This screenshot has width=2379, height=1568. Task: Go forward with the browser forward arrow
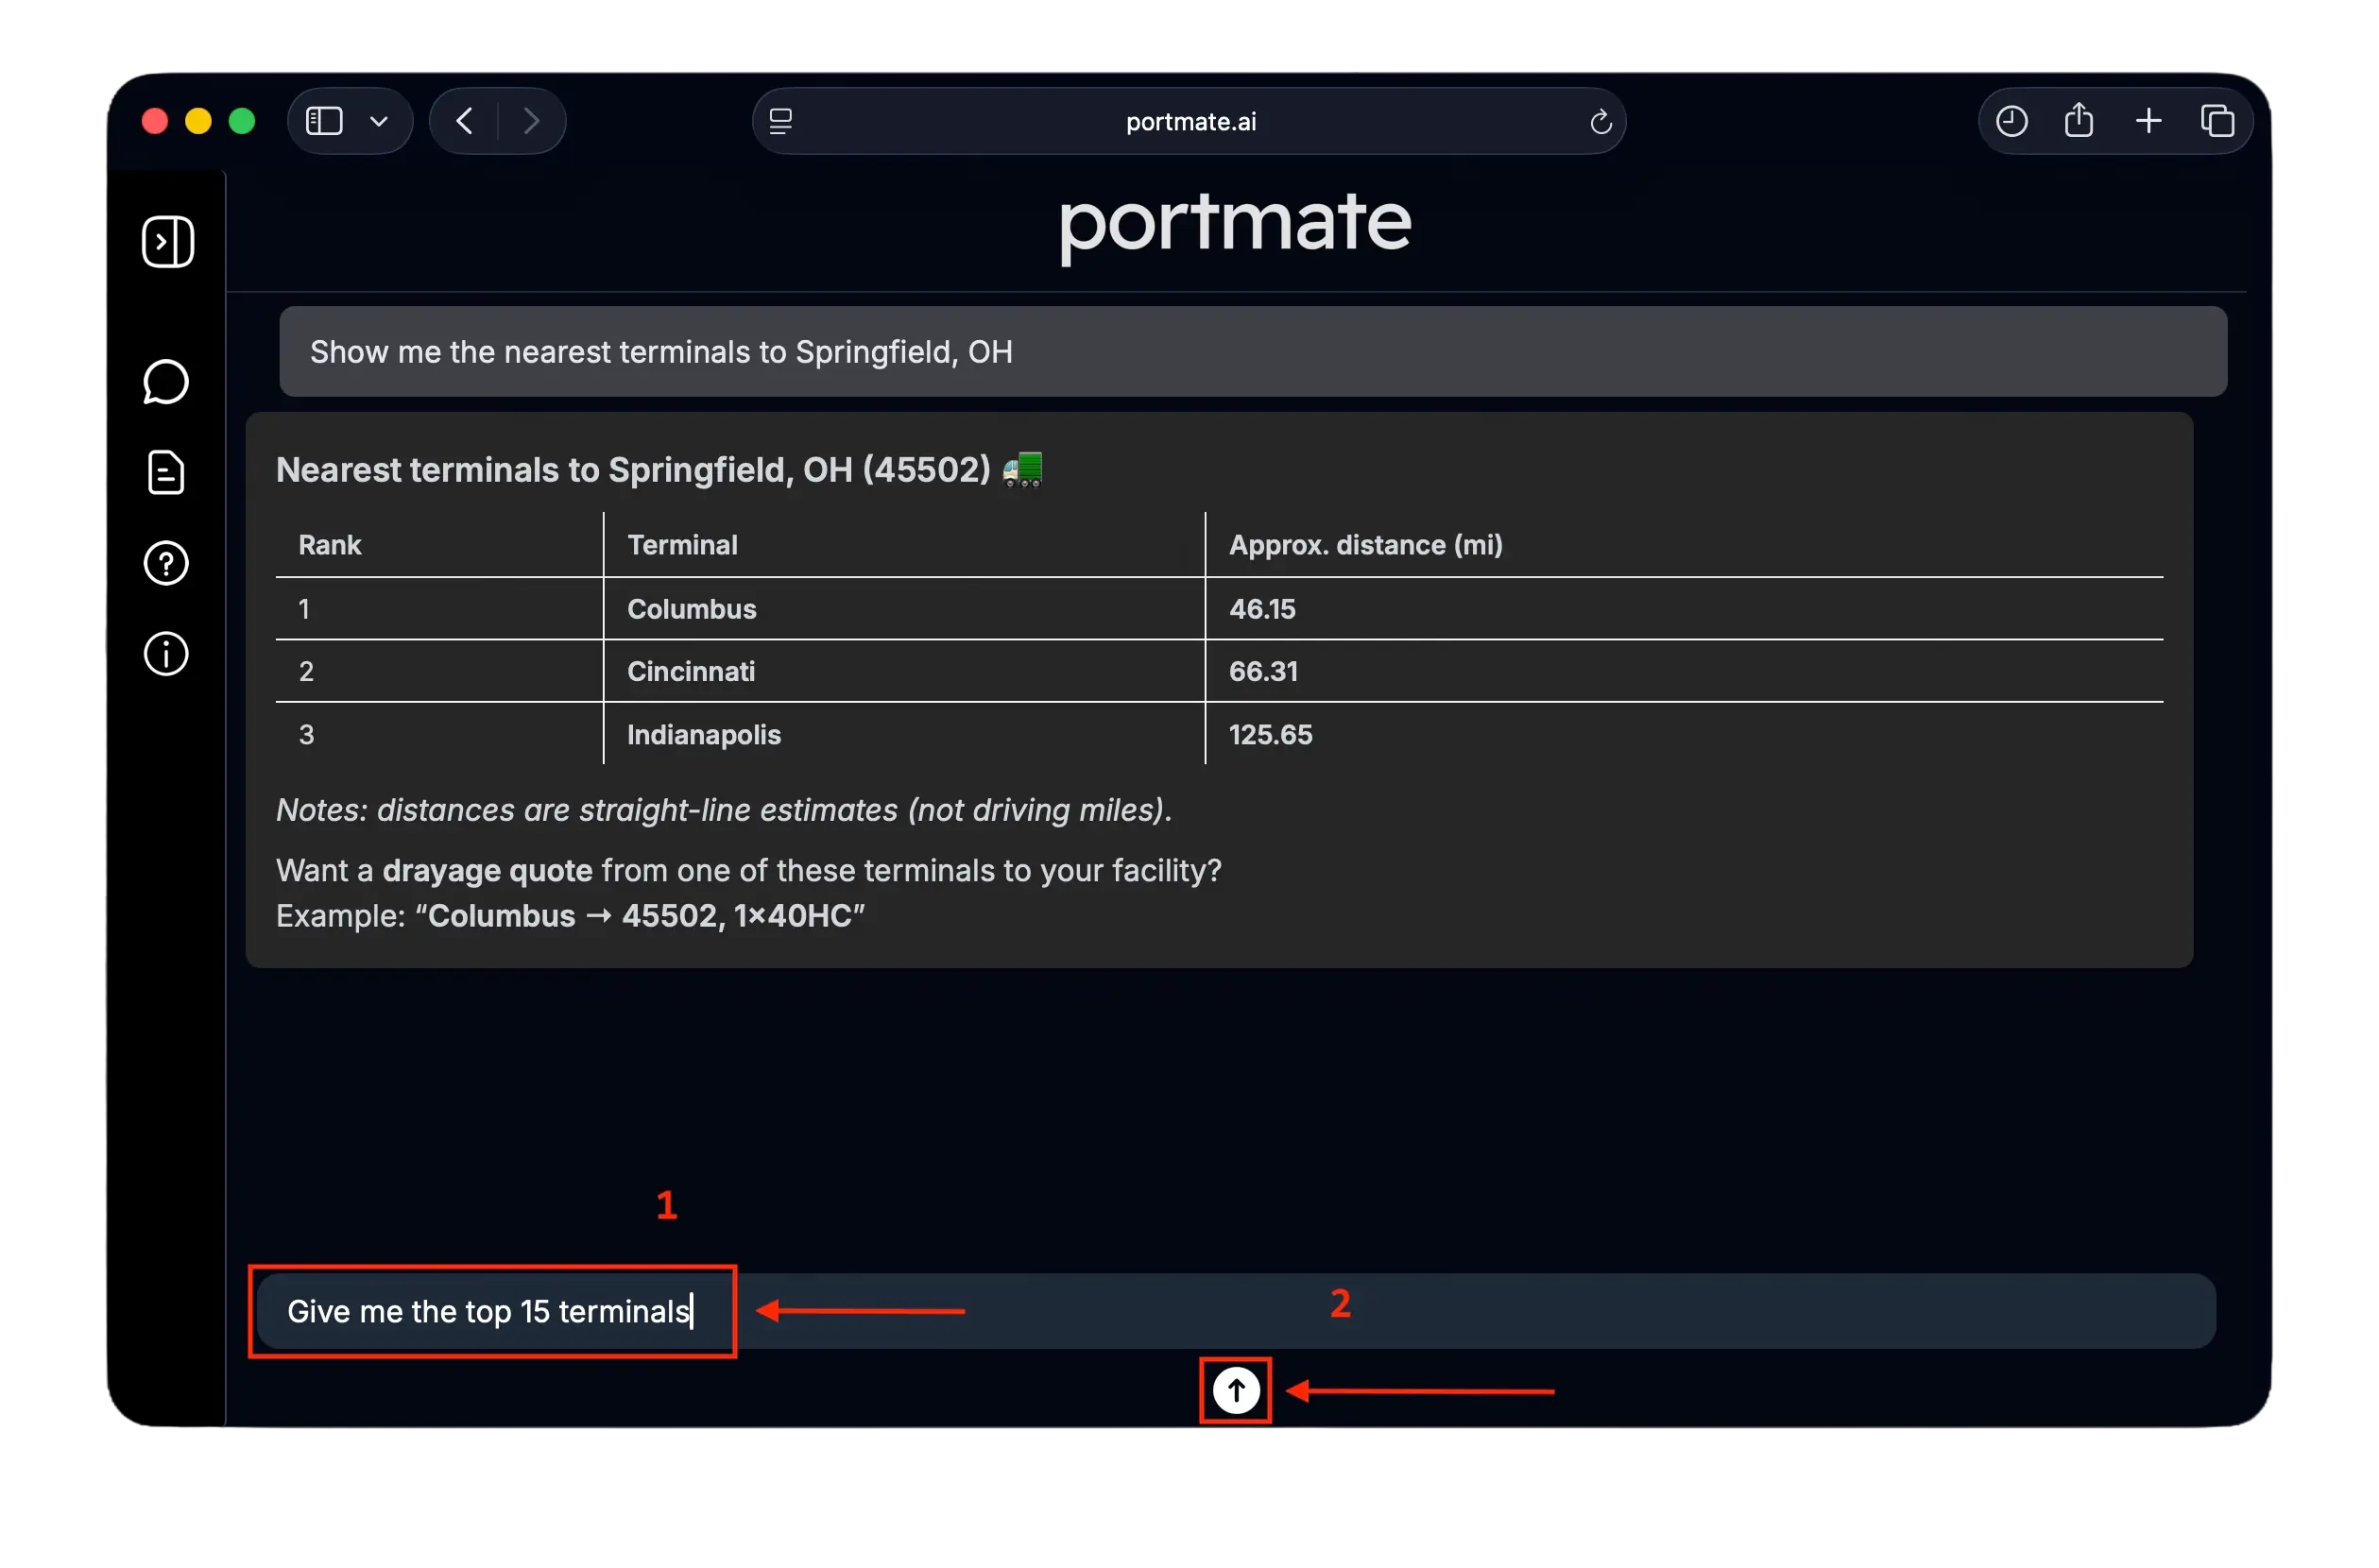pyautogui.click(x=532, y=121)
